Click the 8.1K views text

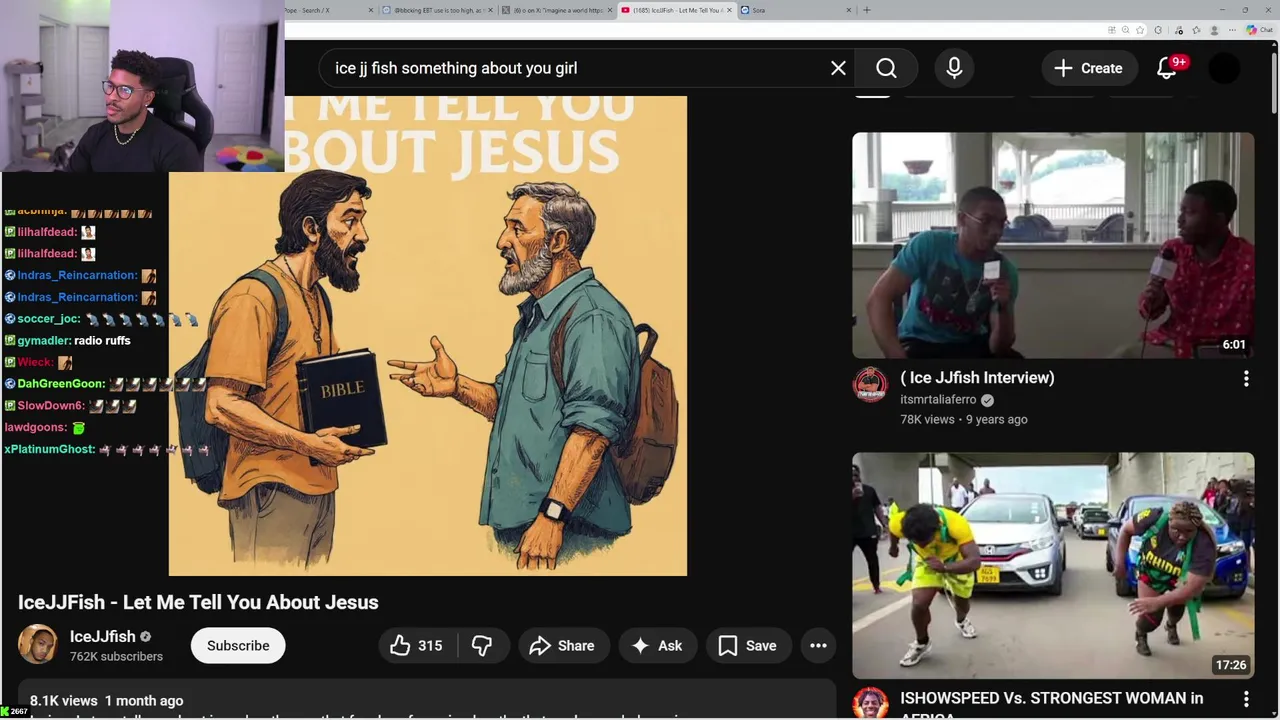coord(64,701)
